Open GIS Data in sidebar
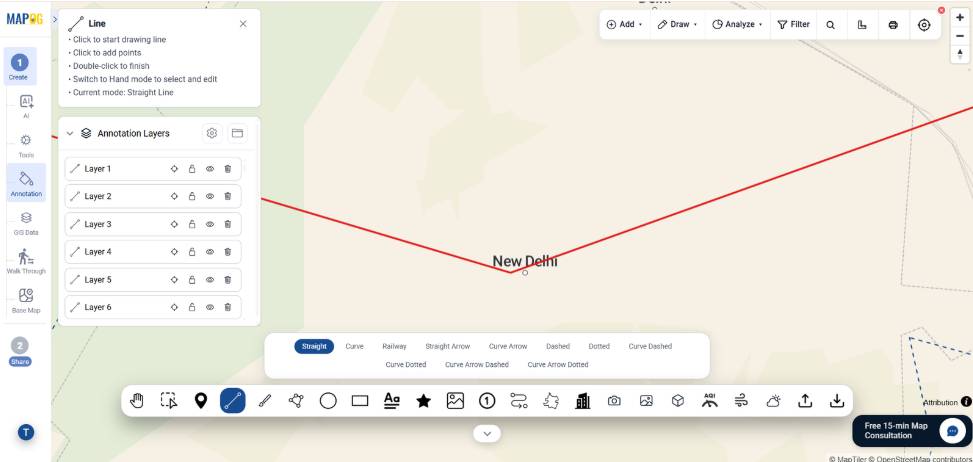The image size is (973, 462). point(26,223)
